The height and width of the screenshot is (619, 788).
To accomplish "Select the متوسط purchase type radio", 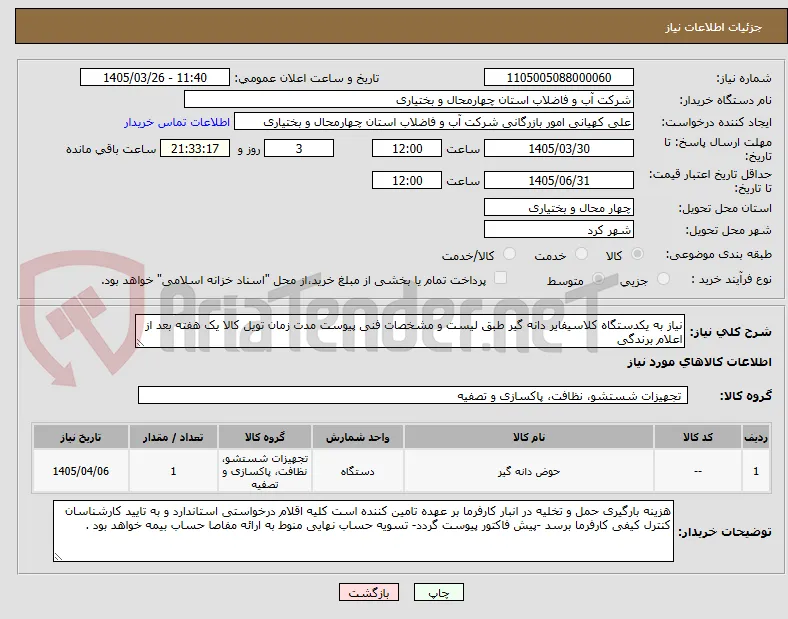I will 598,279.
